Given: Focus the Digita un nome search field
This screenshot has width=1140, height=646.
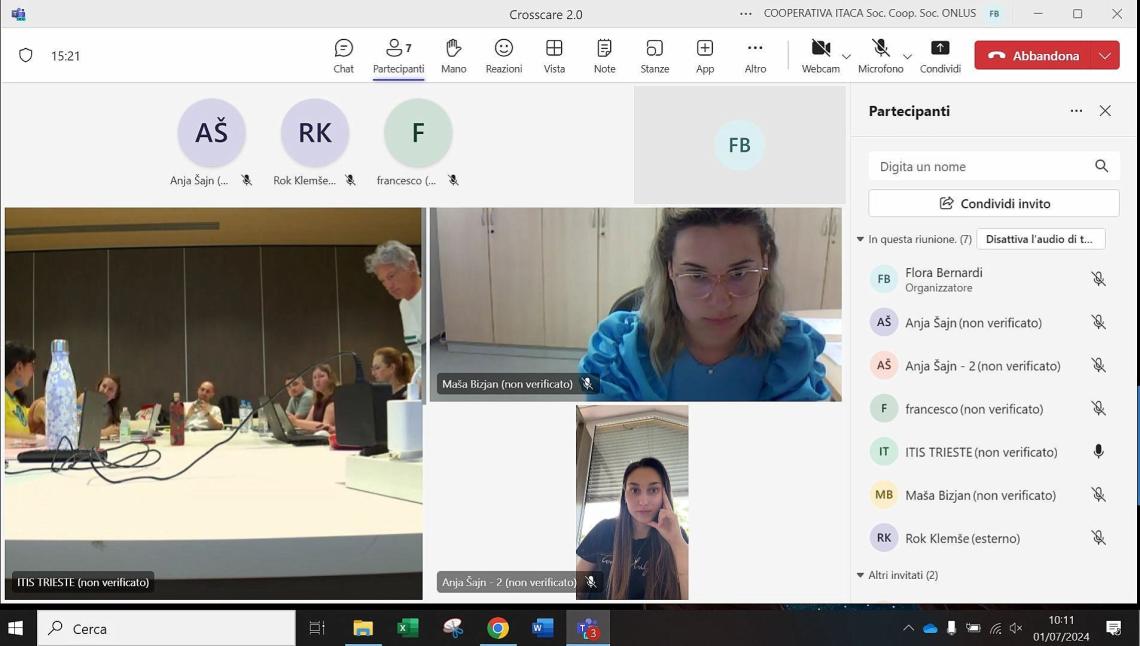Looking at the screenshot, I should [994, 166].
